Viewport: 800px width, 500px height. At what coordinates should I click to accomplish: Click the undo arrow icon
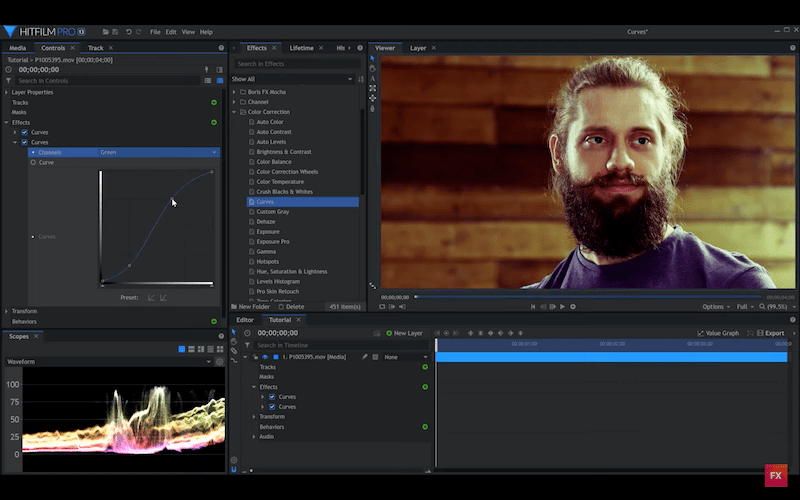(129, 32)
